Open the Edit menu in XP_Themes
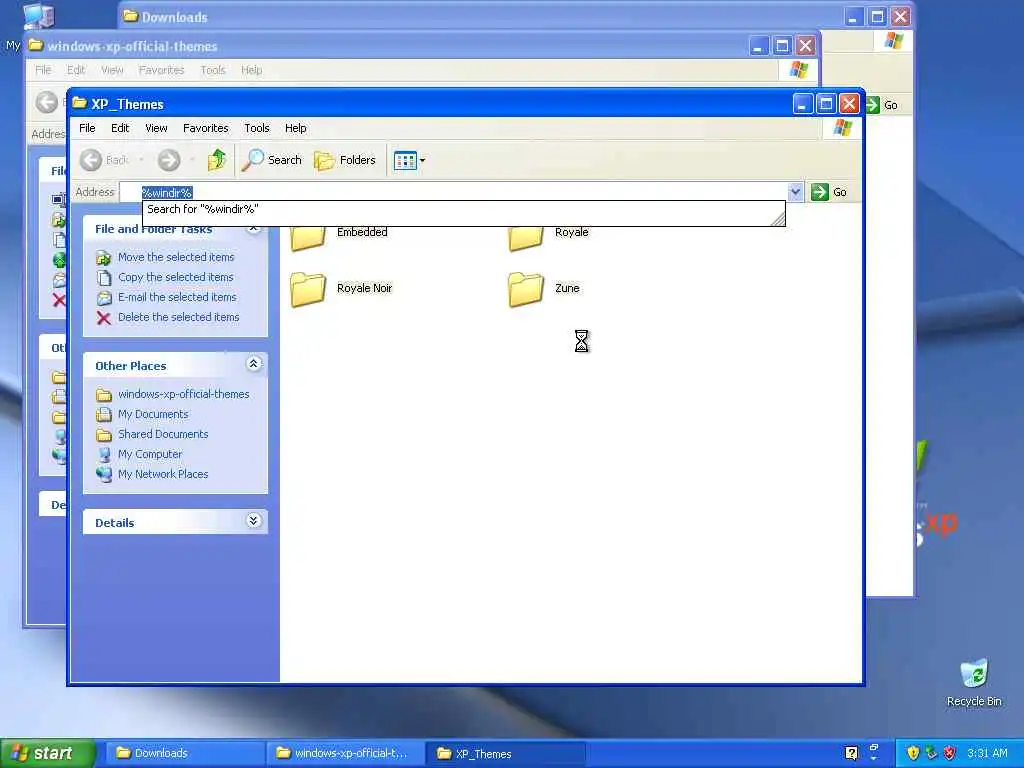The image size is (1024, 768). [x=120, y=128]
